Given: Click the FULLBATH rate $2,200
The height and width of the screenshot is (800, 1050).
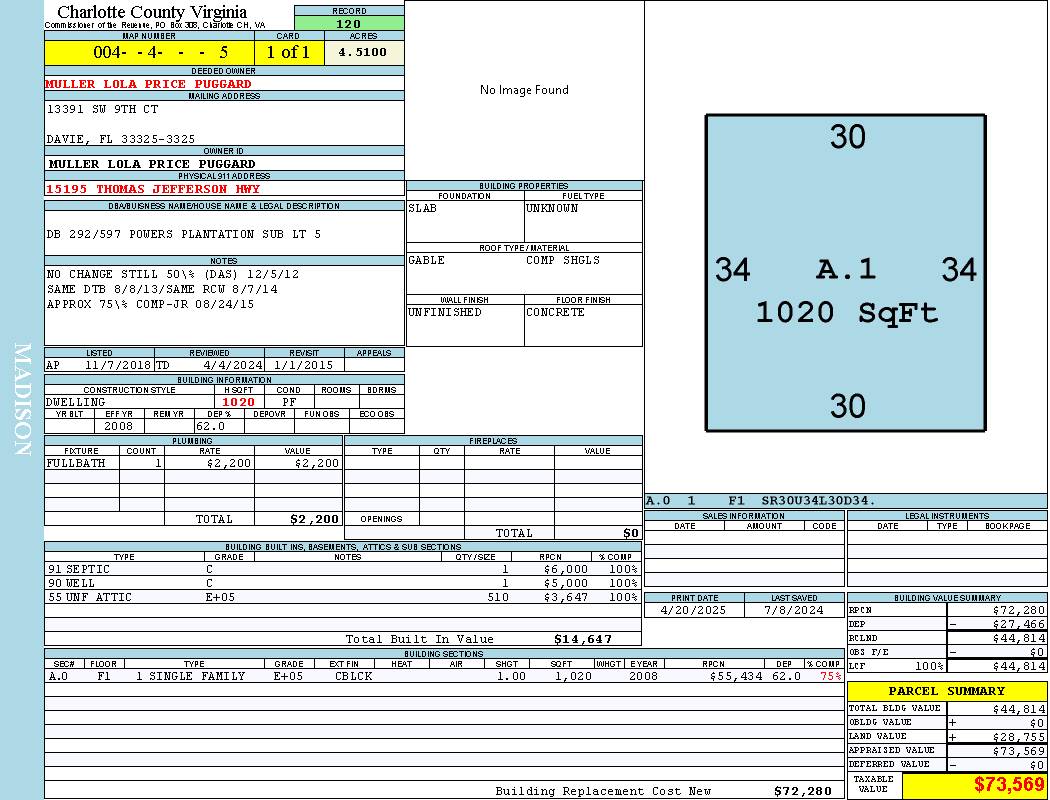Looking at the screenshot, I should (x=229, y=463).
